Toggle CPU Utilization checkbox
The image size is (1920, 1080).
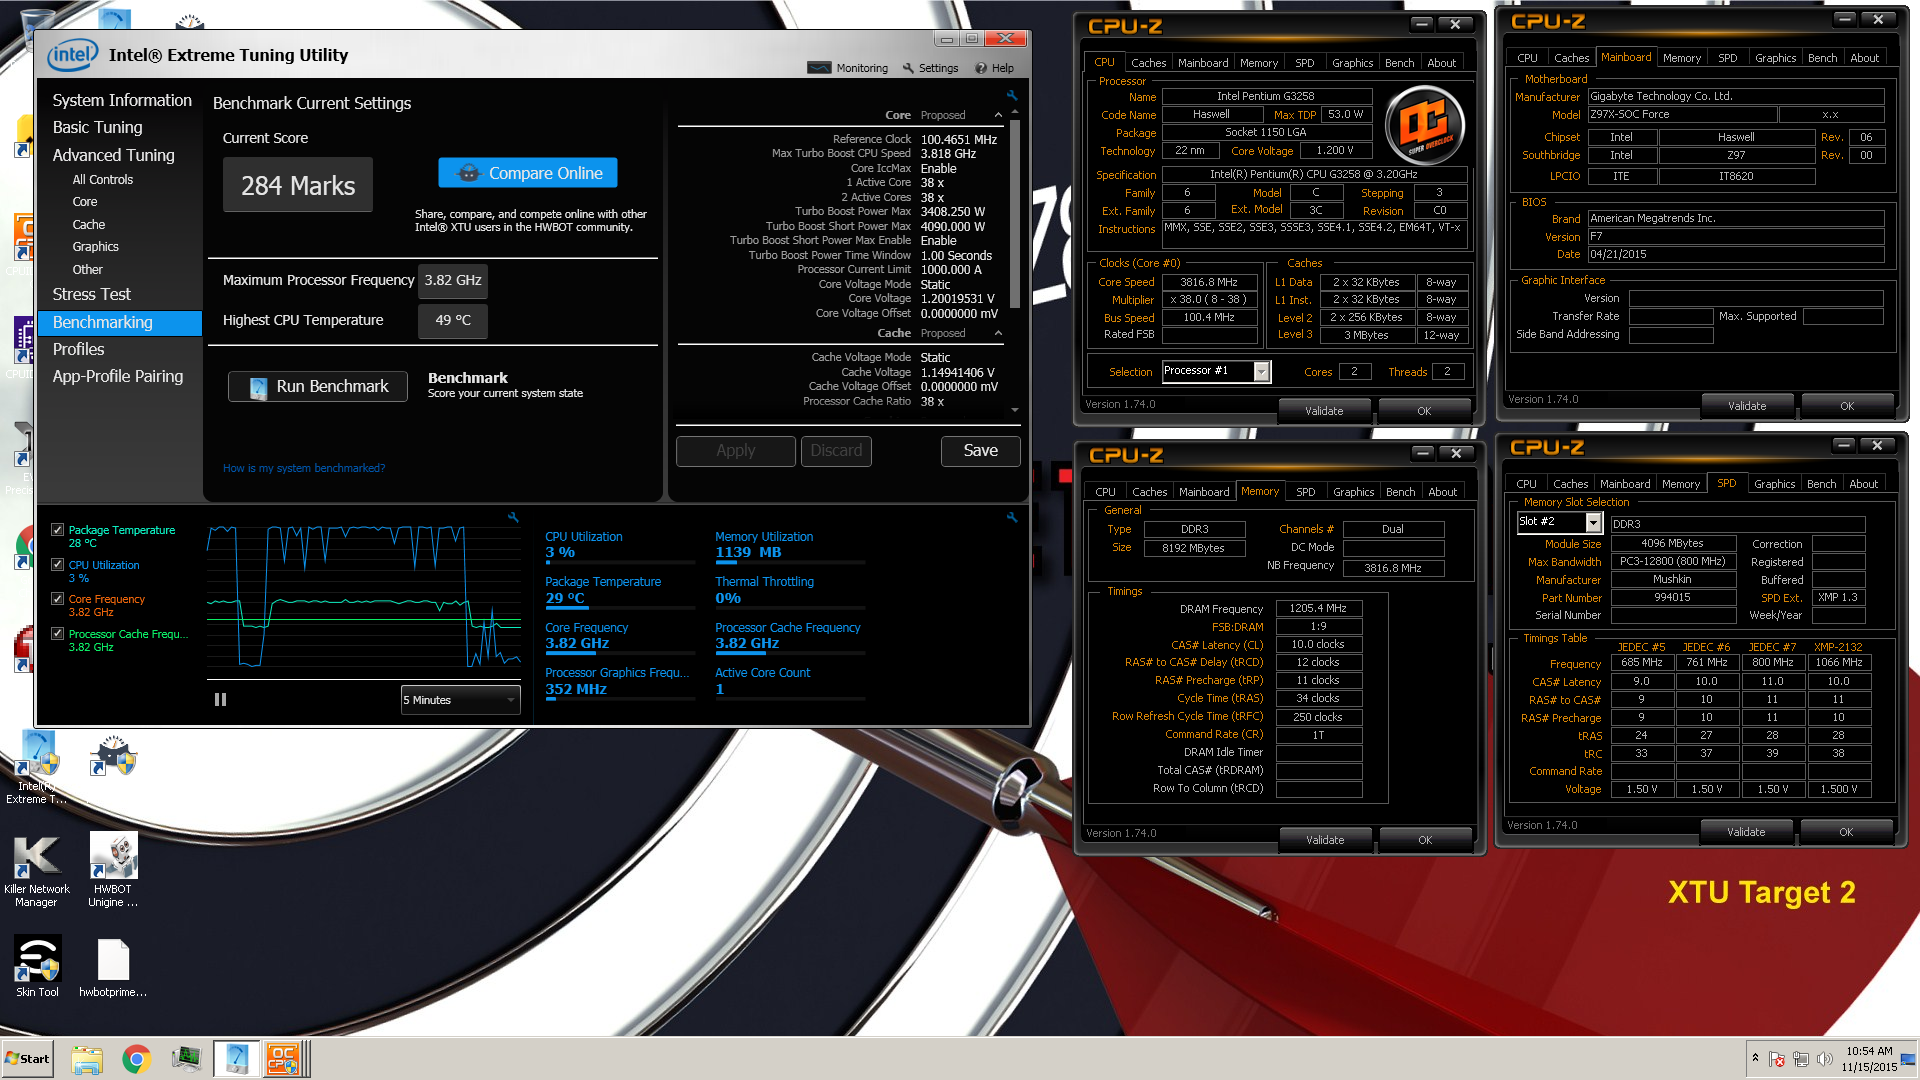pyautogui.click(x=58, y=565)
